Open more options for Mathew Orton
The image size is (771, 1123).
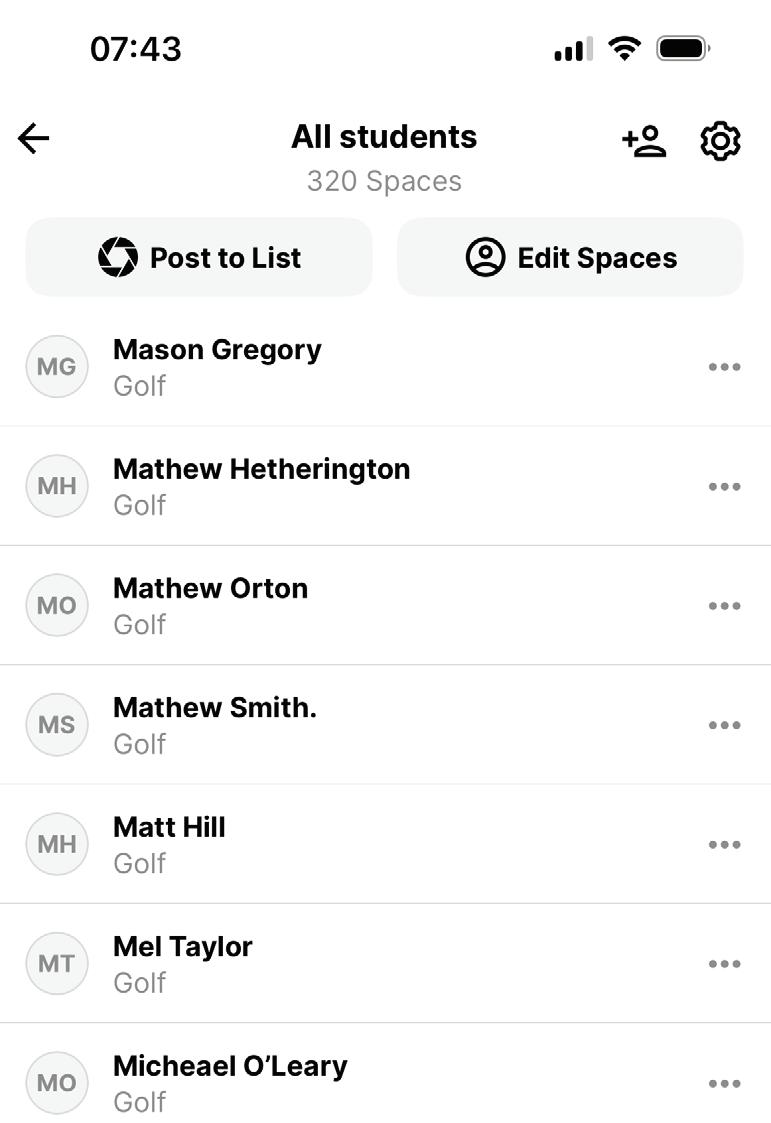(724, 606)
